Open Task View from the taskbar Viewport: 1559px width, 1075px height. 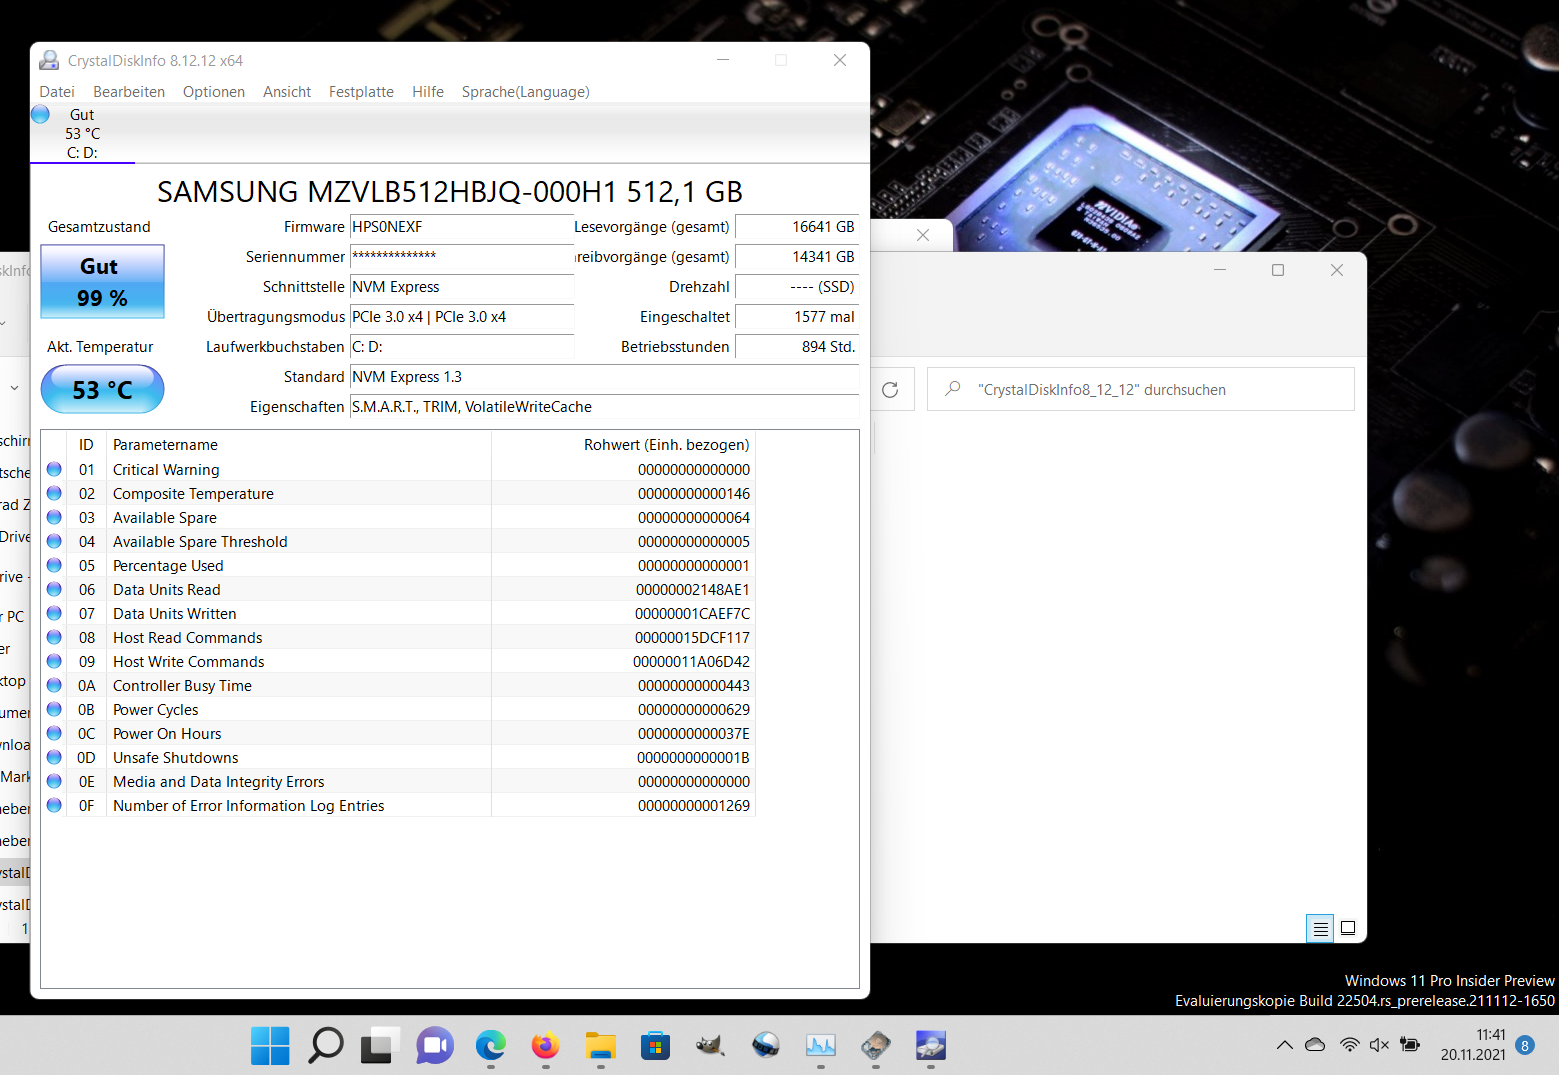tap(380, 1046)
